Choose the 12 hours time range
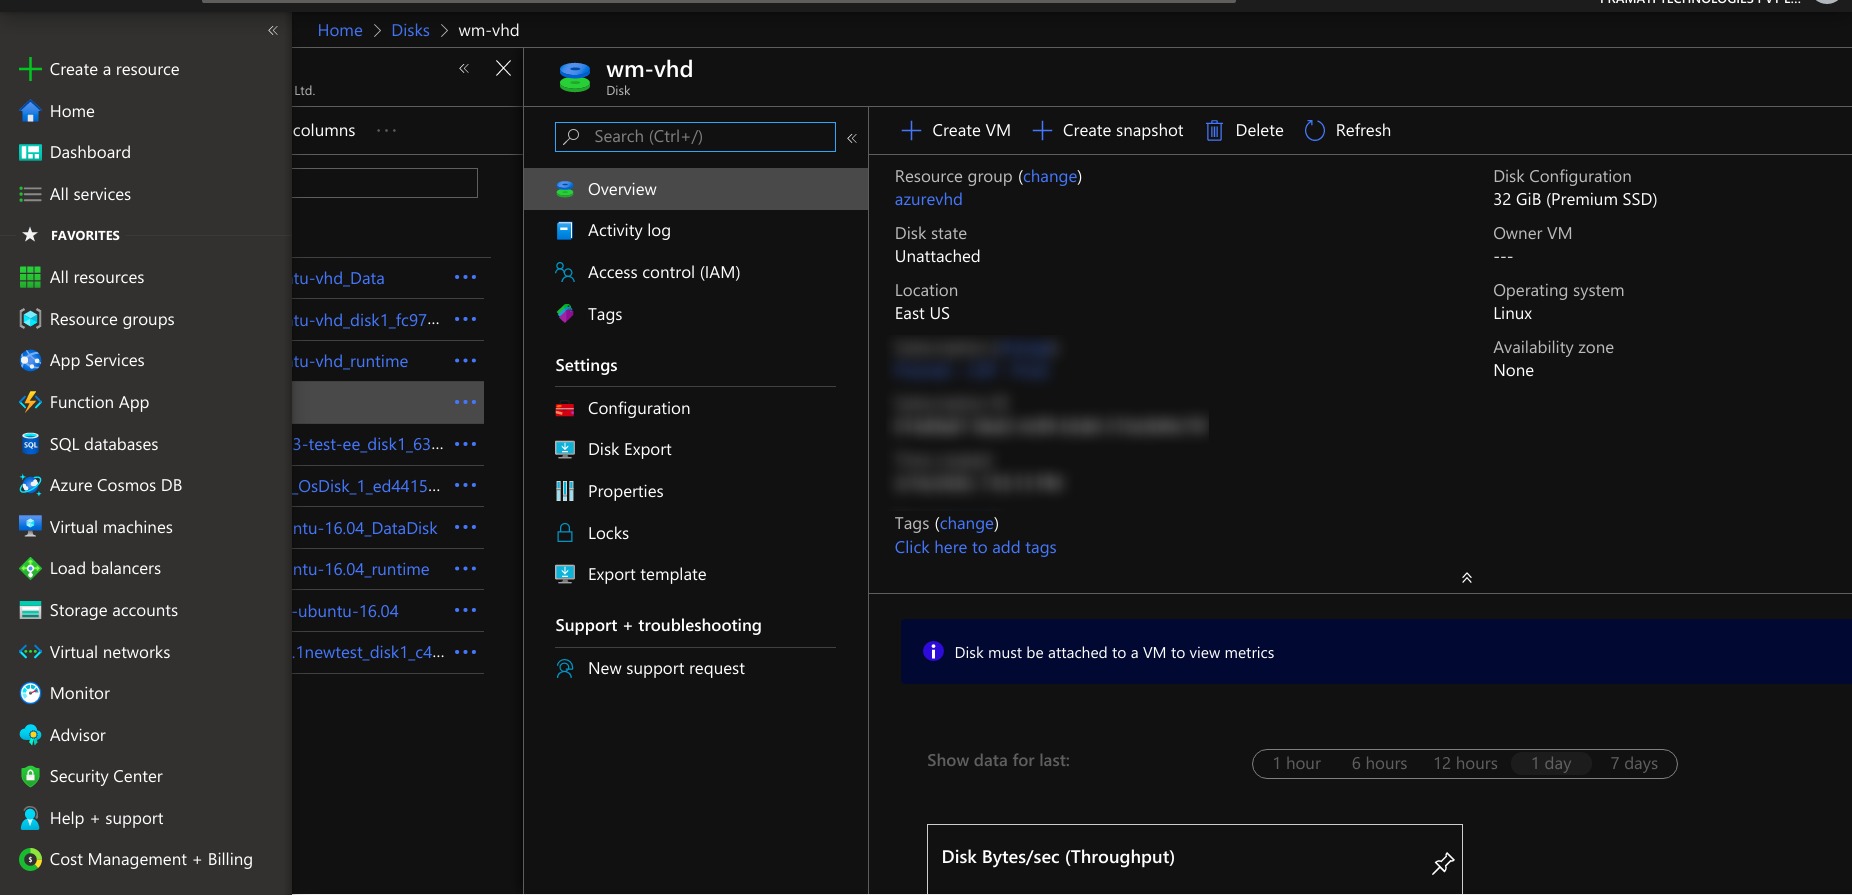 1465,764
